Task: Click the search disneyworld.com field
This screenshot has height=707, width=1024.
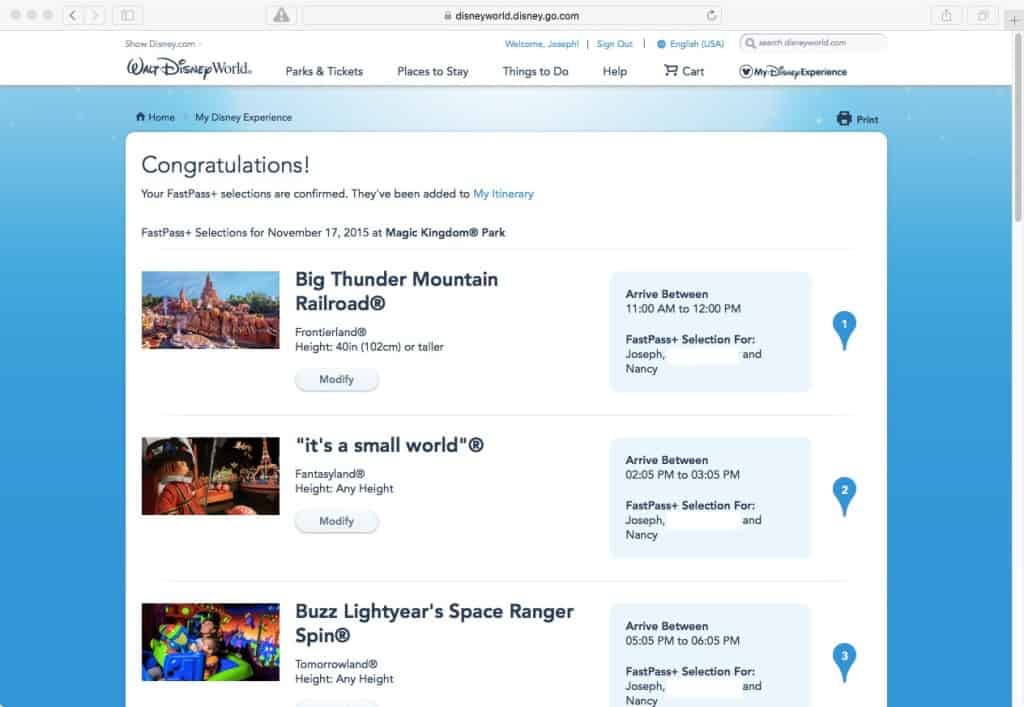Action: tap(813, 43)
